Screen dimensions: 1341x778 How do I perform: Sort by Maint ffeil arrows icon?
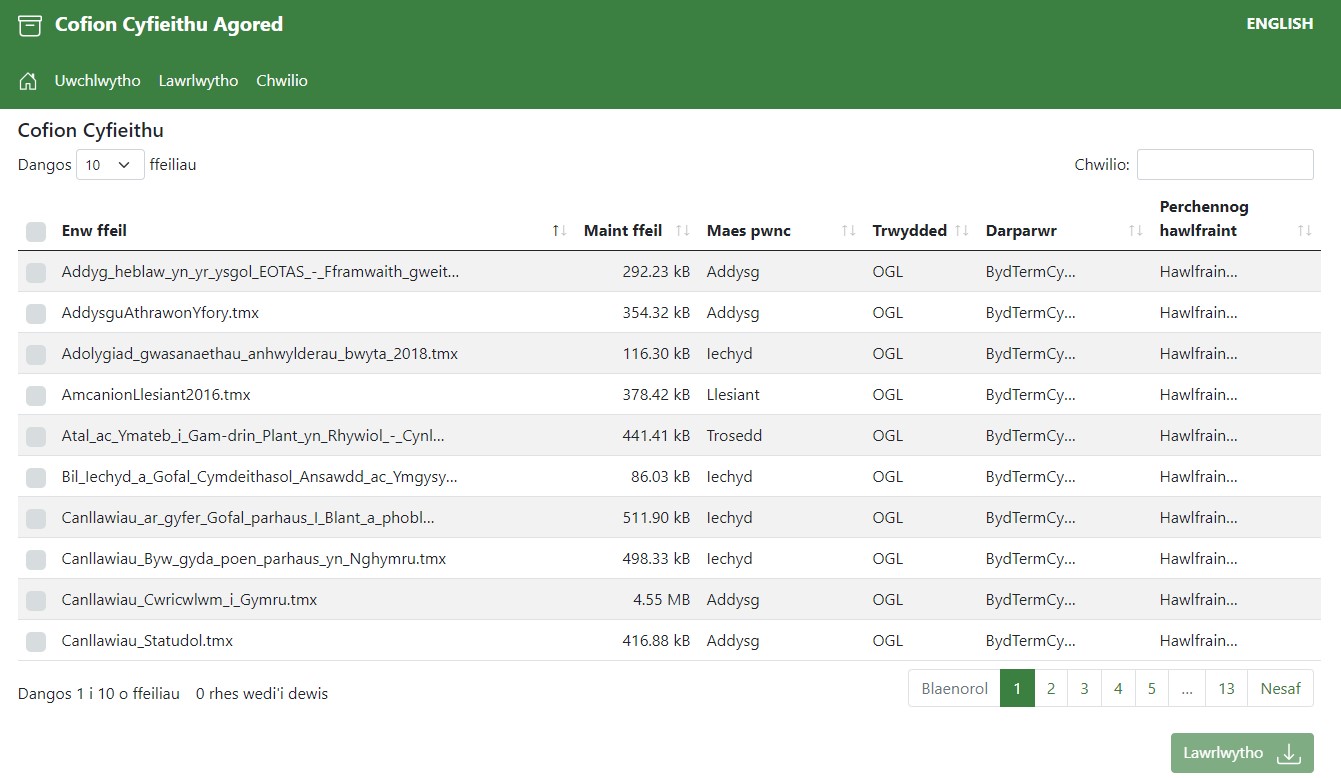point(683,231)
